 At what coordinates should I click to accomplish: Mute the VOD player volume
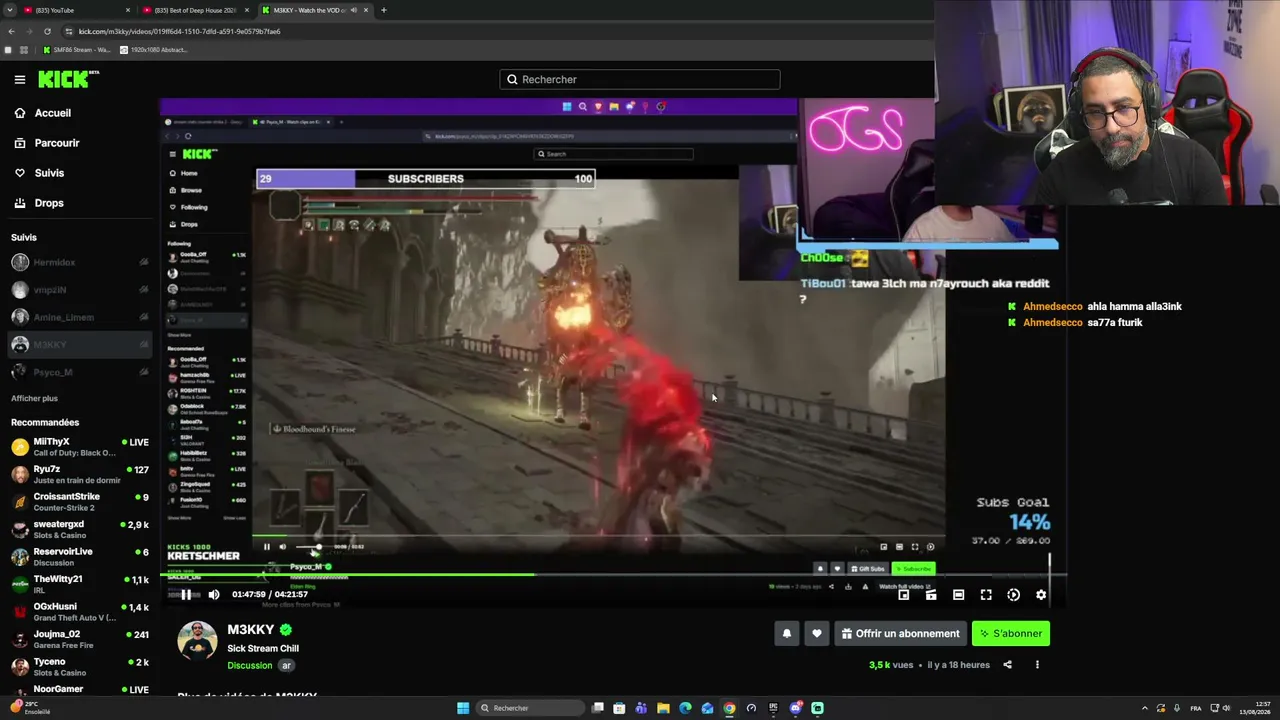coord(214,594)
